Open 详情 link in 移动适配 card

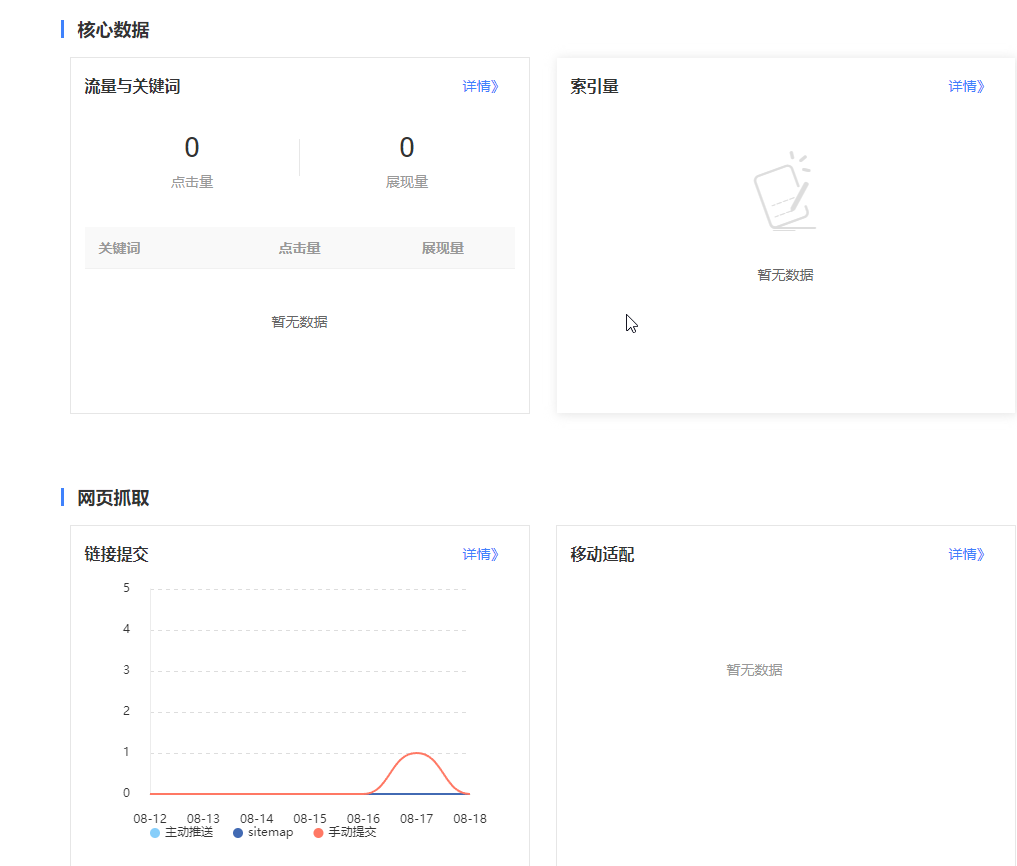point(966,555)
